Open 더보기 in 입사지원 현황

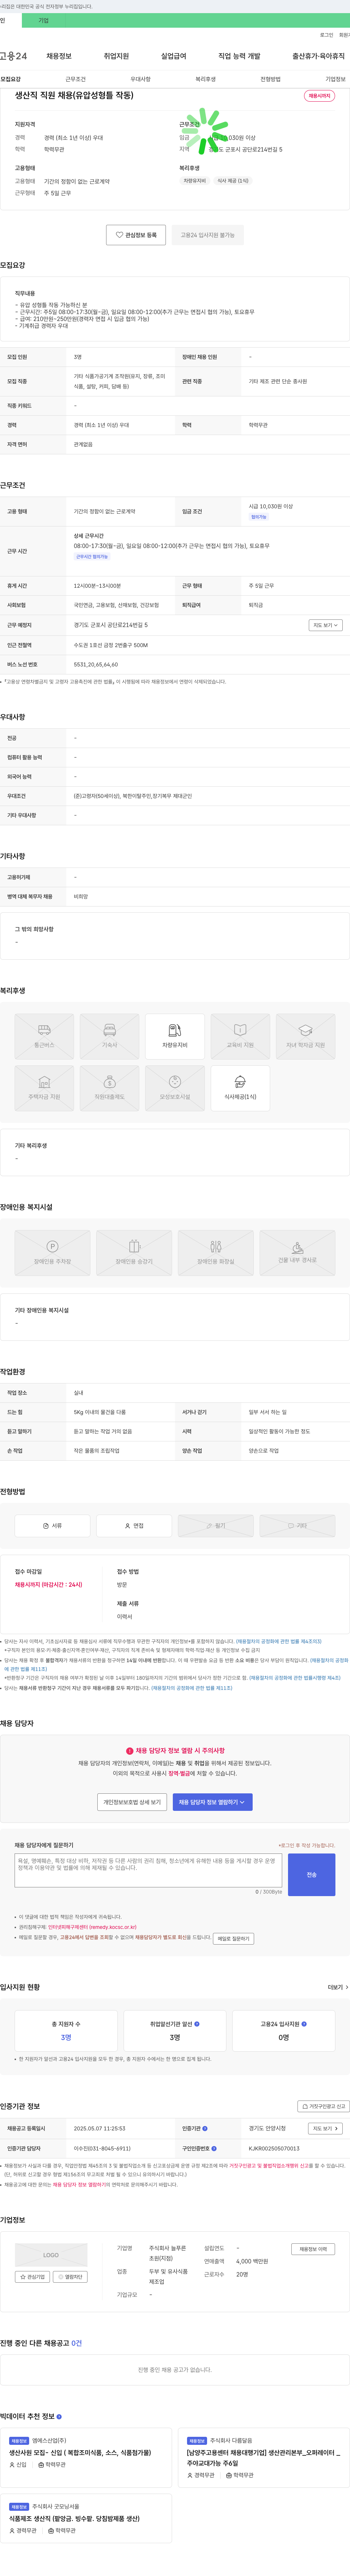tap(338, 1987)
